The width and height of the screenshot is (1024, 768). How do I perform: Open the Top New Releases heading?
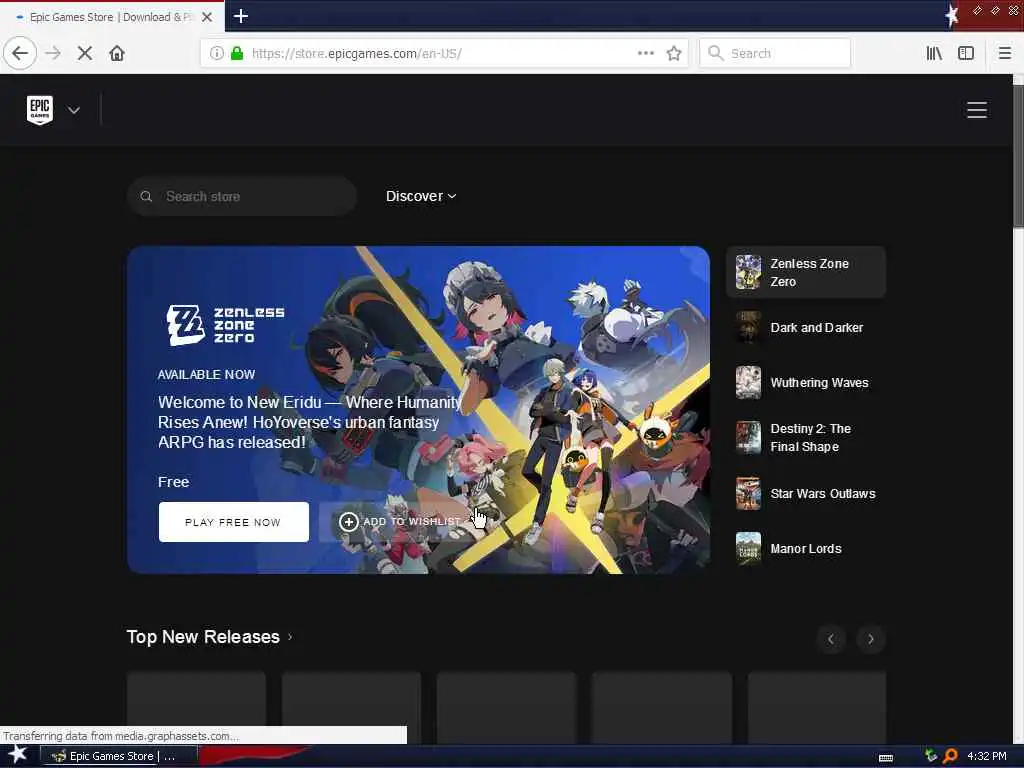pyautogui.click(x=209, y=637)
